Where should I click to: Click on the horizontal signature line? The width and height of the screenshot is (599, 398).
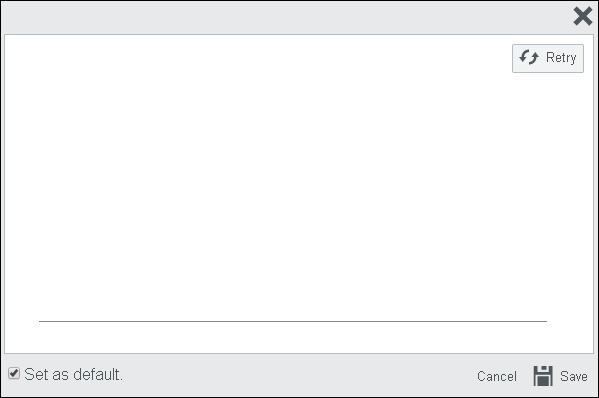[293, 321]
